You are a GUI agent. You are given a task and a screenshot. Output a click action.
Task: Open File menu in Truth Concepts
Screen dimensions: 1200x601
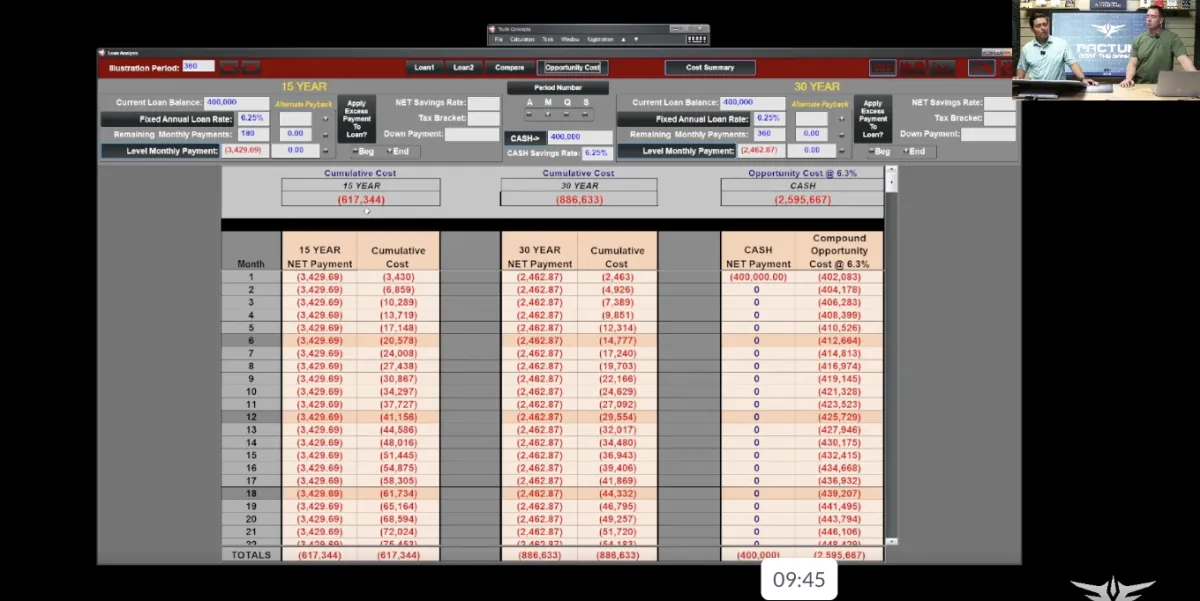[498, 39]
